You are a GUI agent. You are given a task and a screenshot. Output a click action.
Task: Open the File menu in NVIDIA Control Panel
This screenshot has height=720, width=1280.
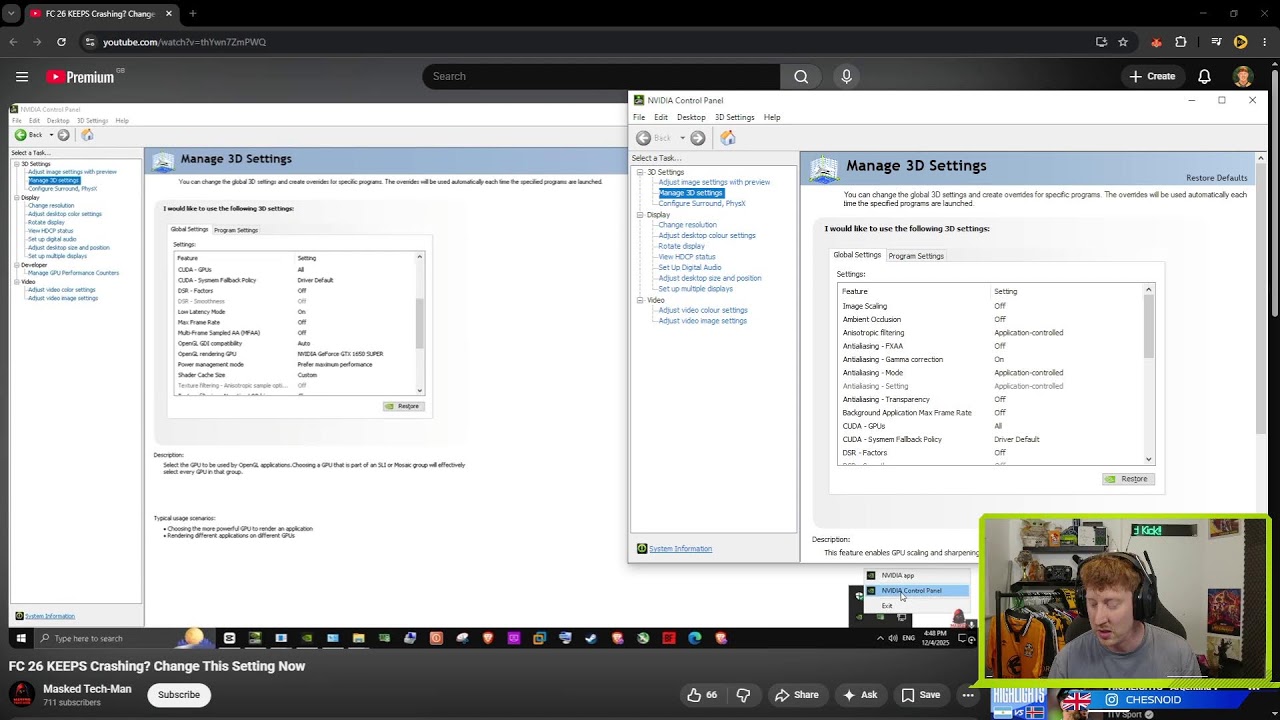(639, 117)
